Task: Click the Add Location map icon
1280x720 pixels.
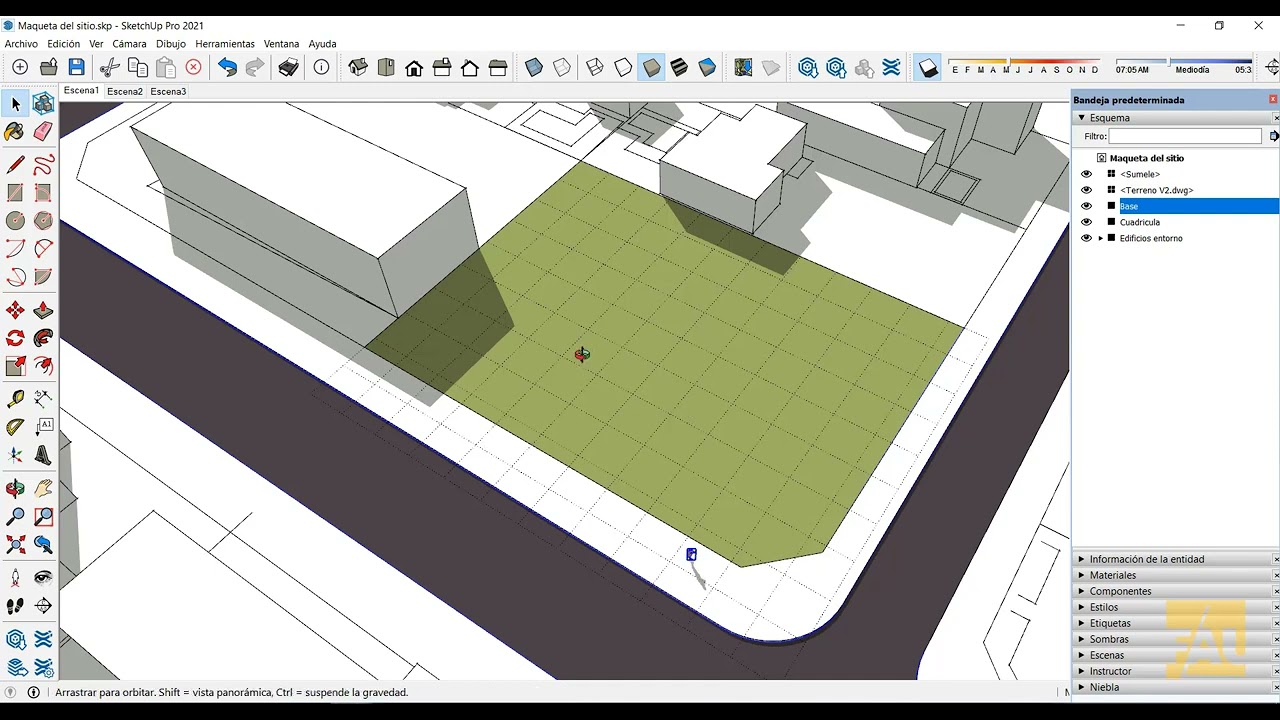Action: coord(743,68)
